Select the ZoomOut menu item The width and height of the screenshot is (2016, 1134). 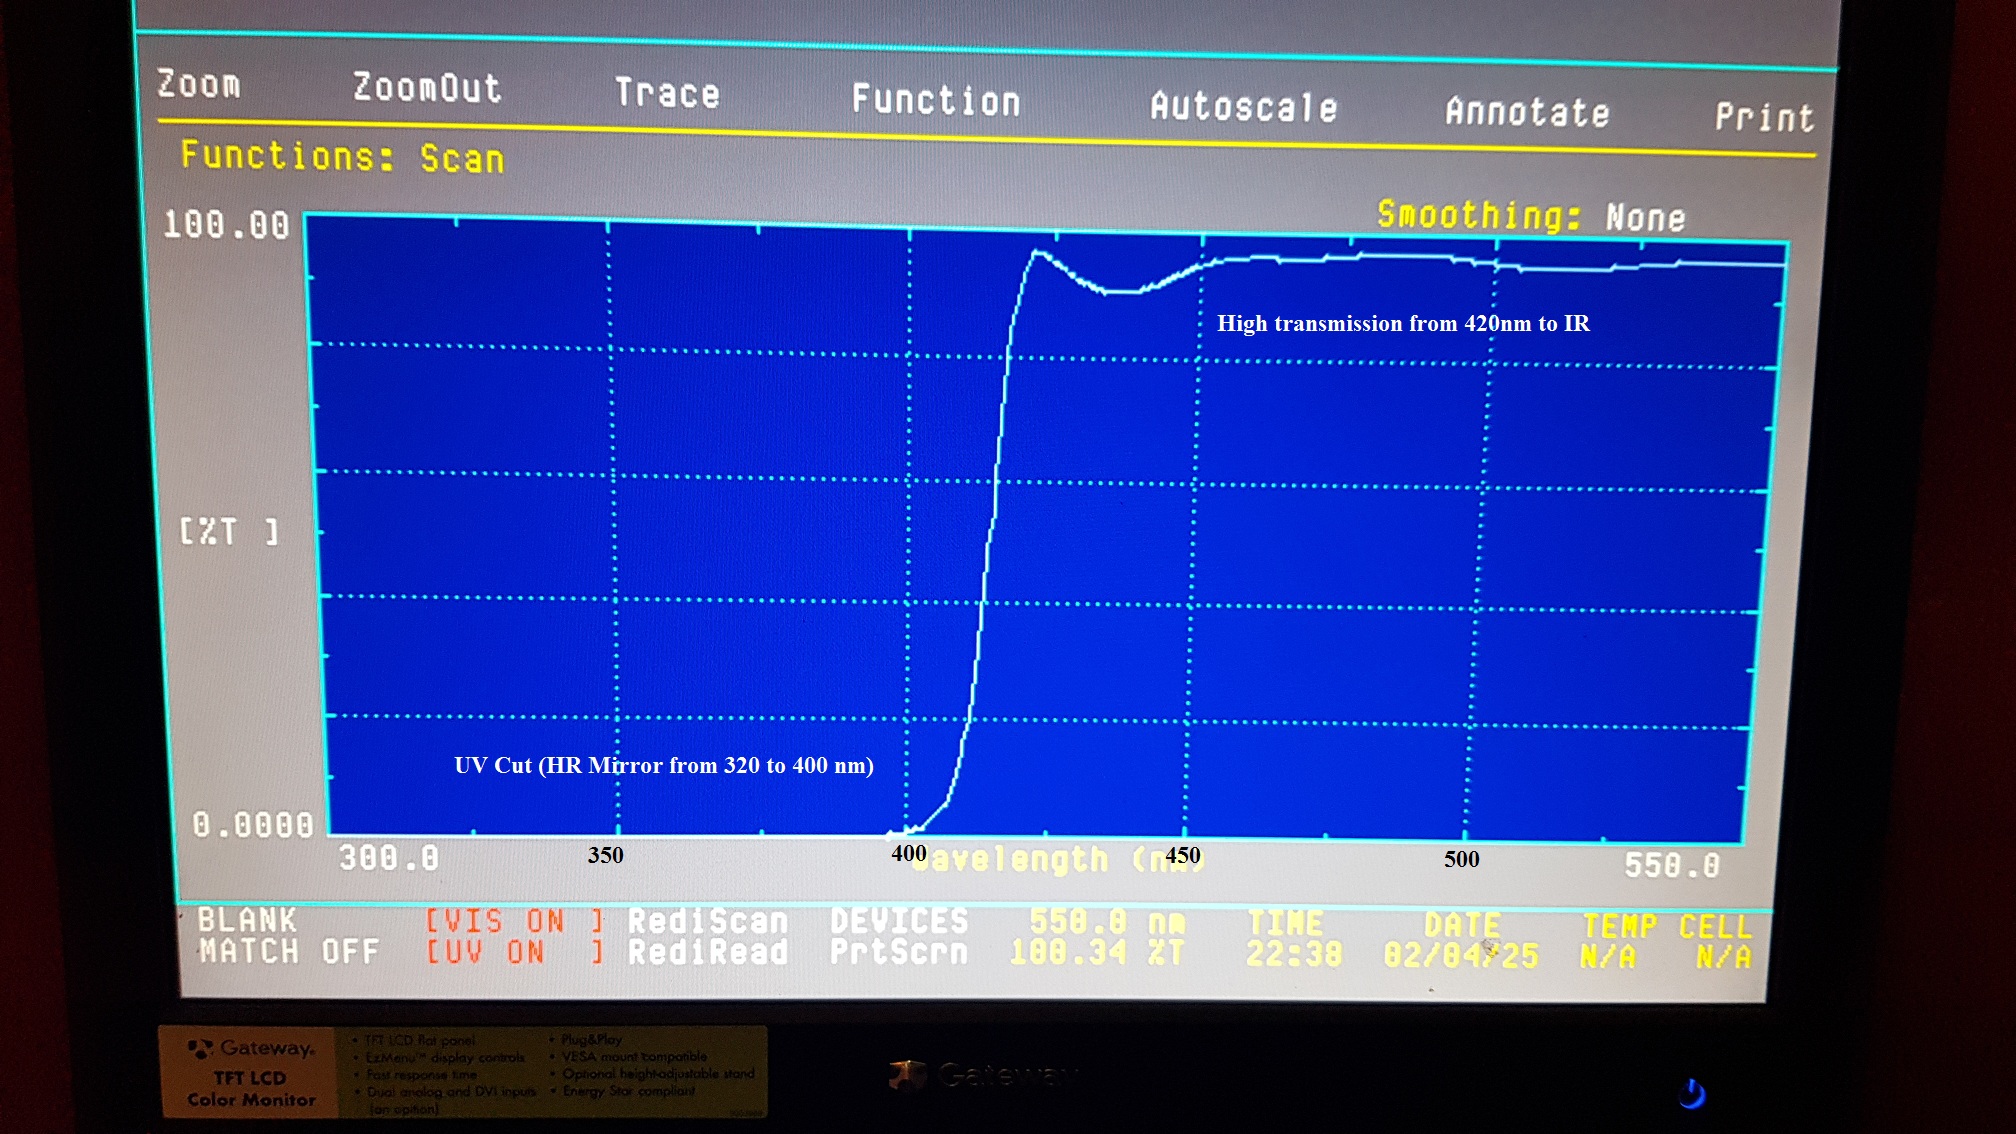point(427,88)
